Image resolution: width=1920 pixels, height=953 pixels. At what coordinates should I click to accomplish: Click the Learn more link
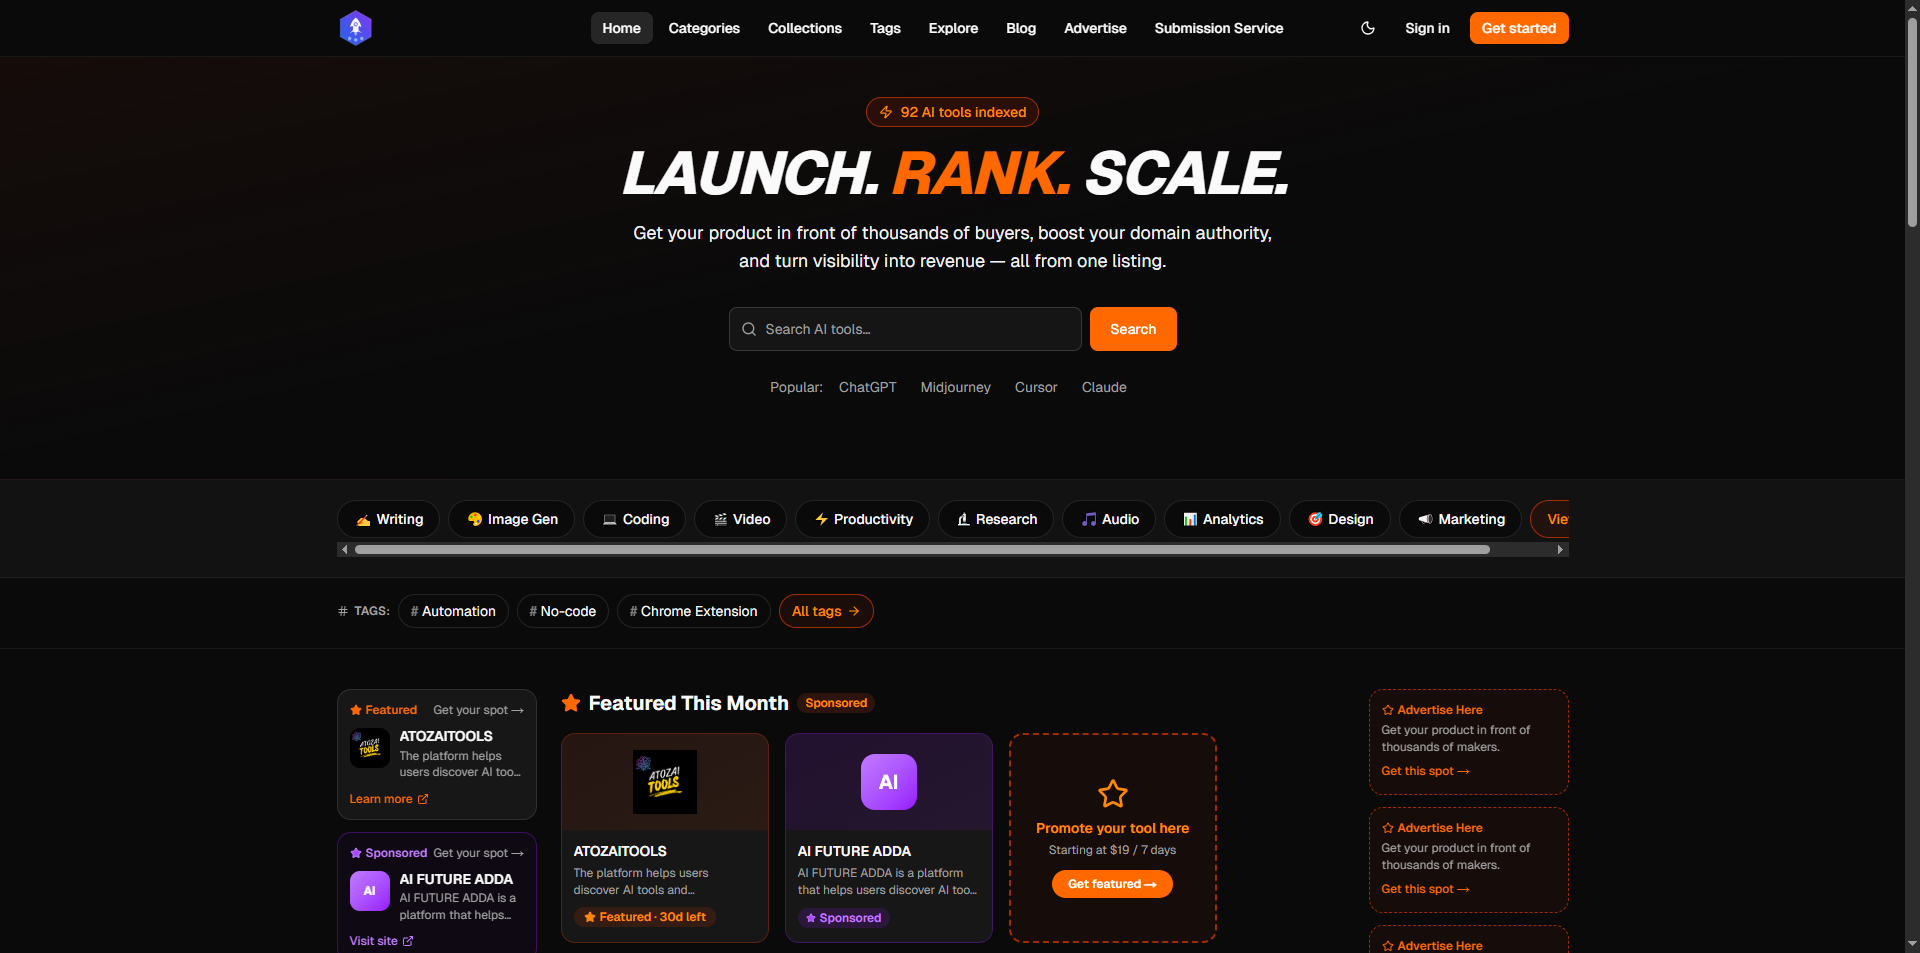(388, 799)
